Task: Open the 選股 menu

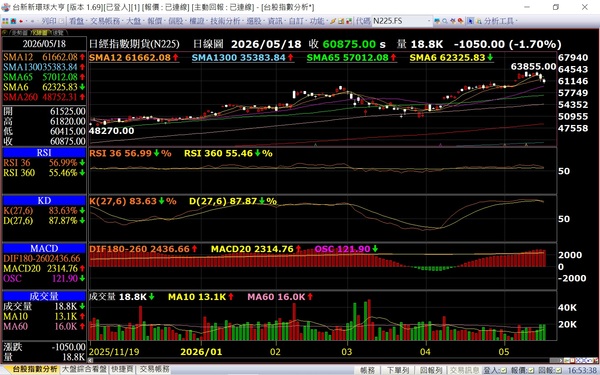Action: 254,21
